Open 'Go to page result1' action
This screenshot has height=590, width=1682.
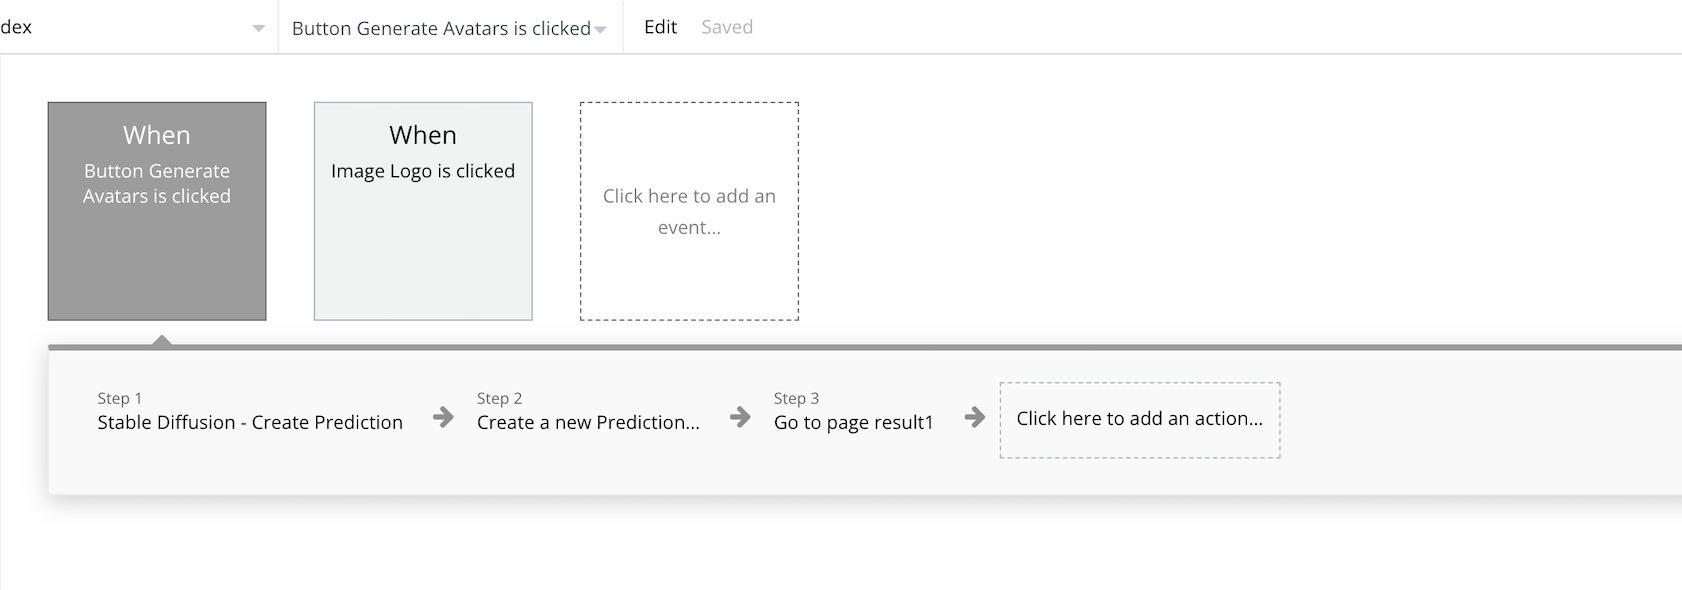pyautogui.click(x=853, y=422)
